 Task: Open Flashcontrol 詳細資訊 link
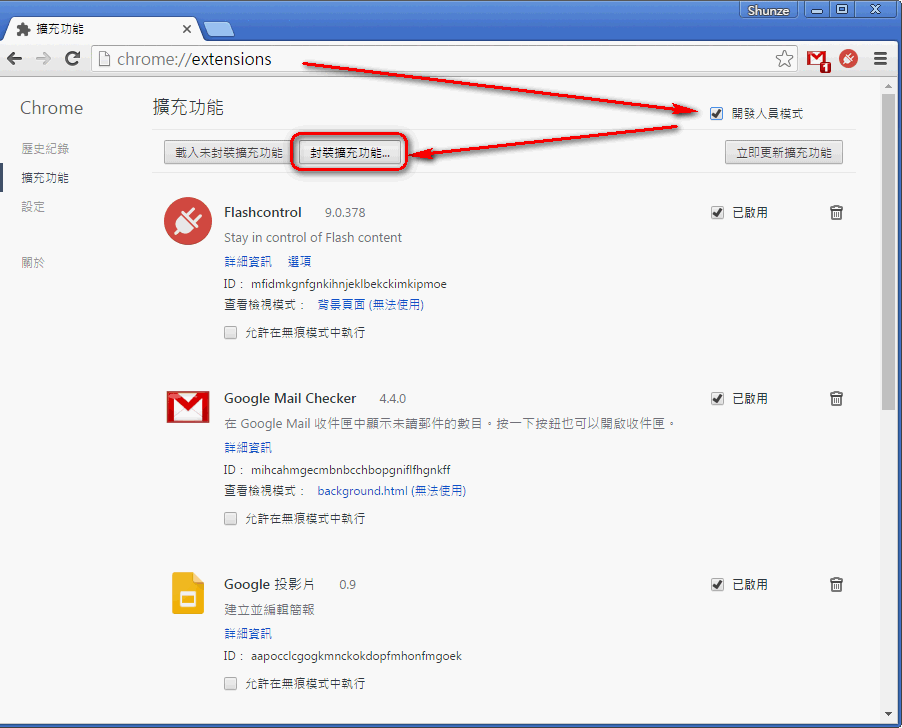coord(248,262)
